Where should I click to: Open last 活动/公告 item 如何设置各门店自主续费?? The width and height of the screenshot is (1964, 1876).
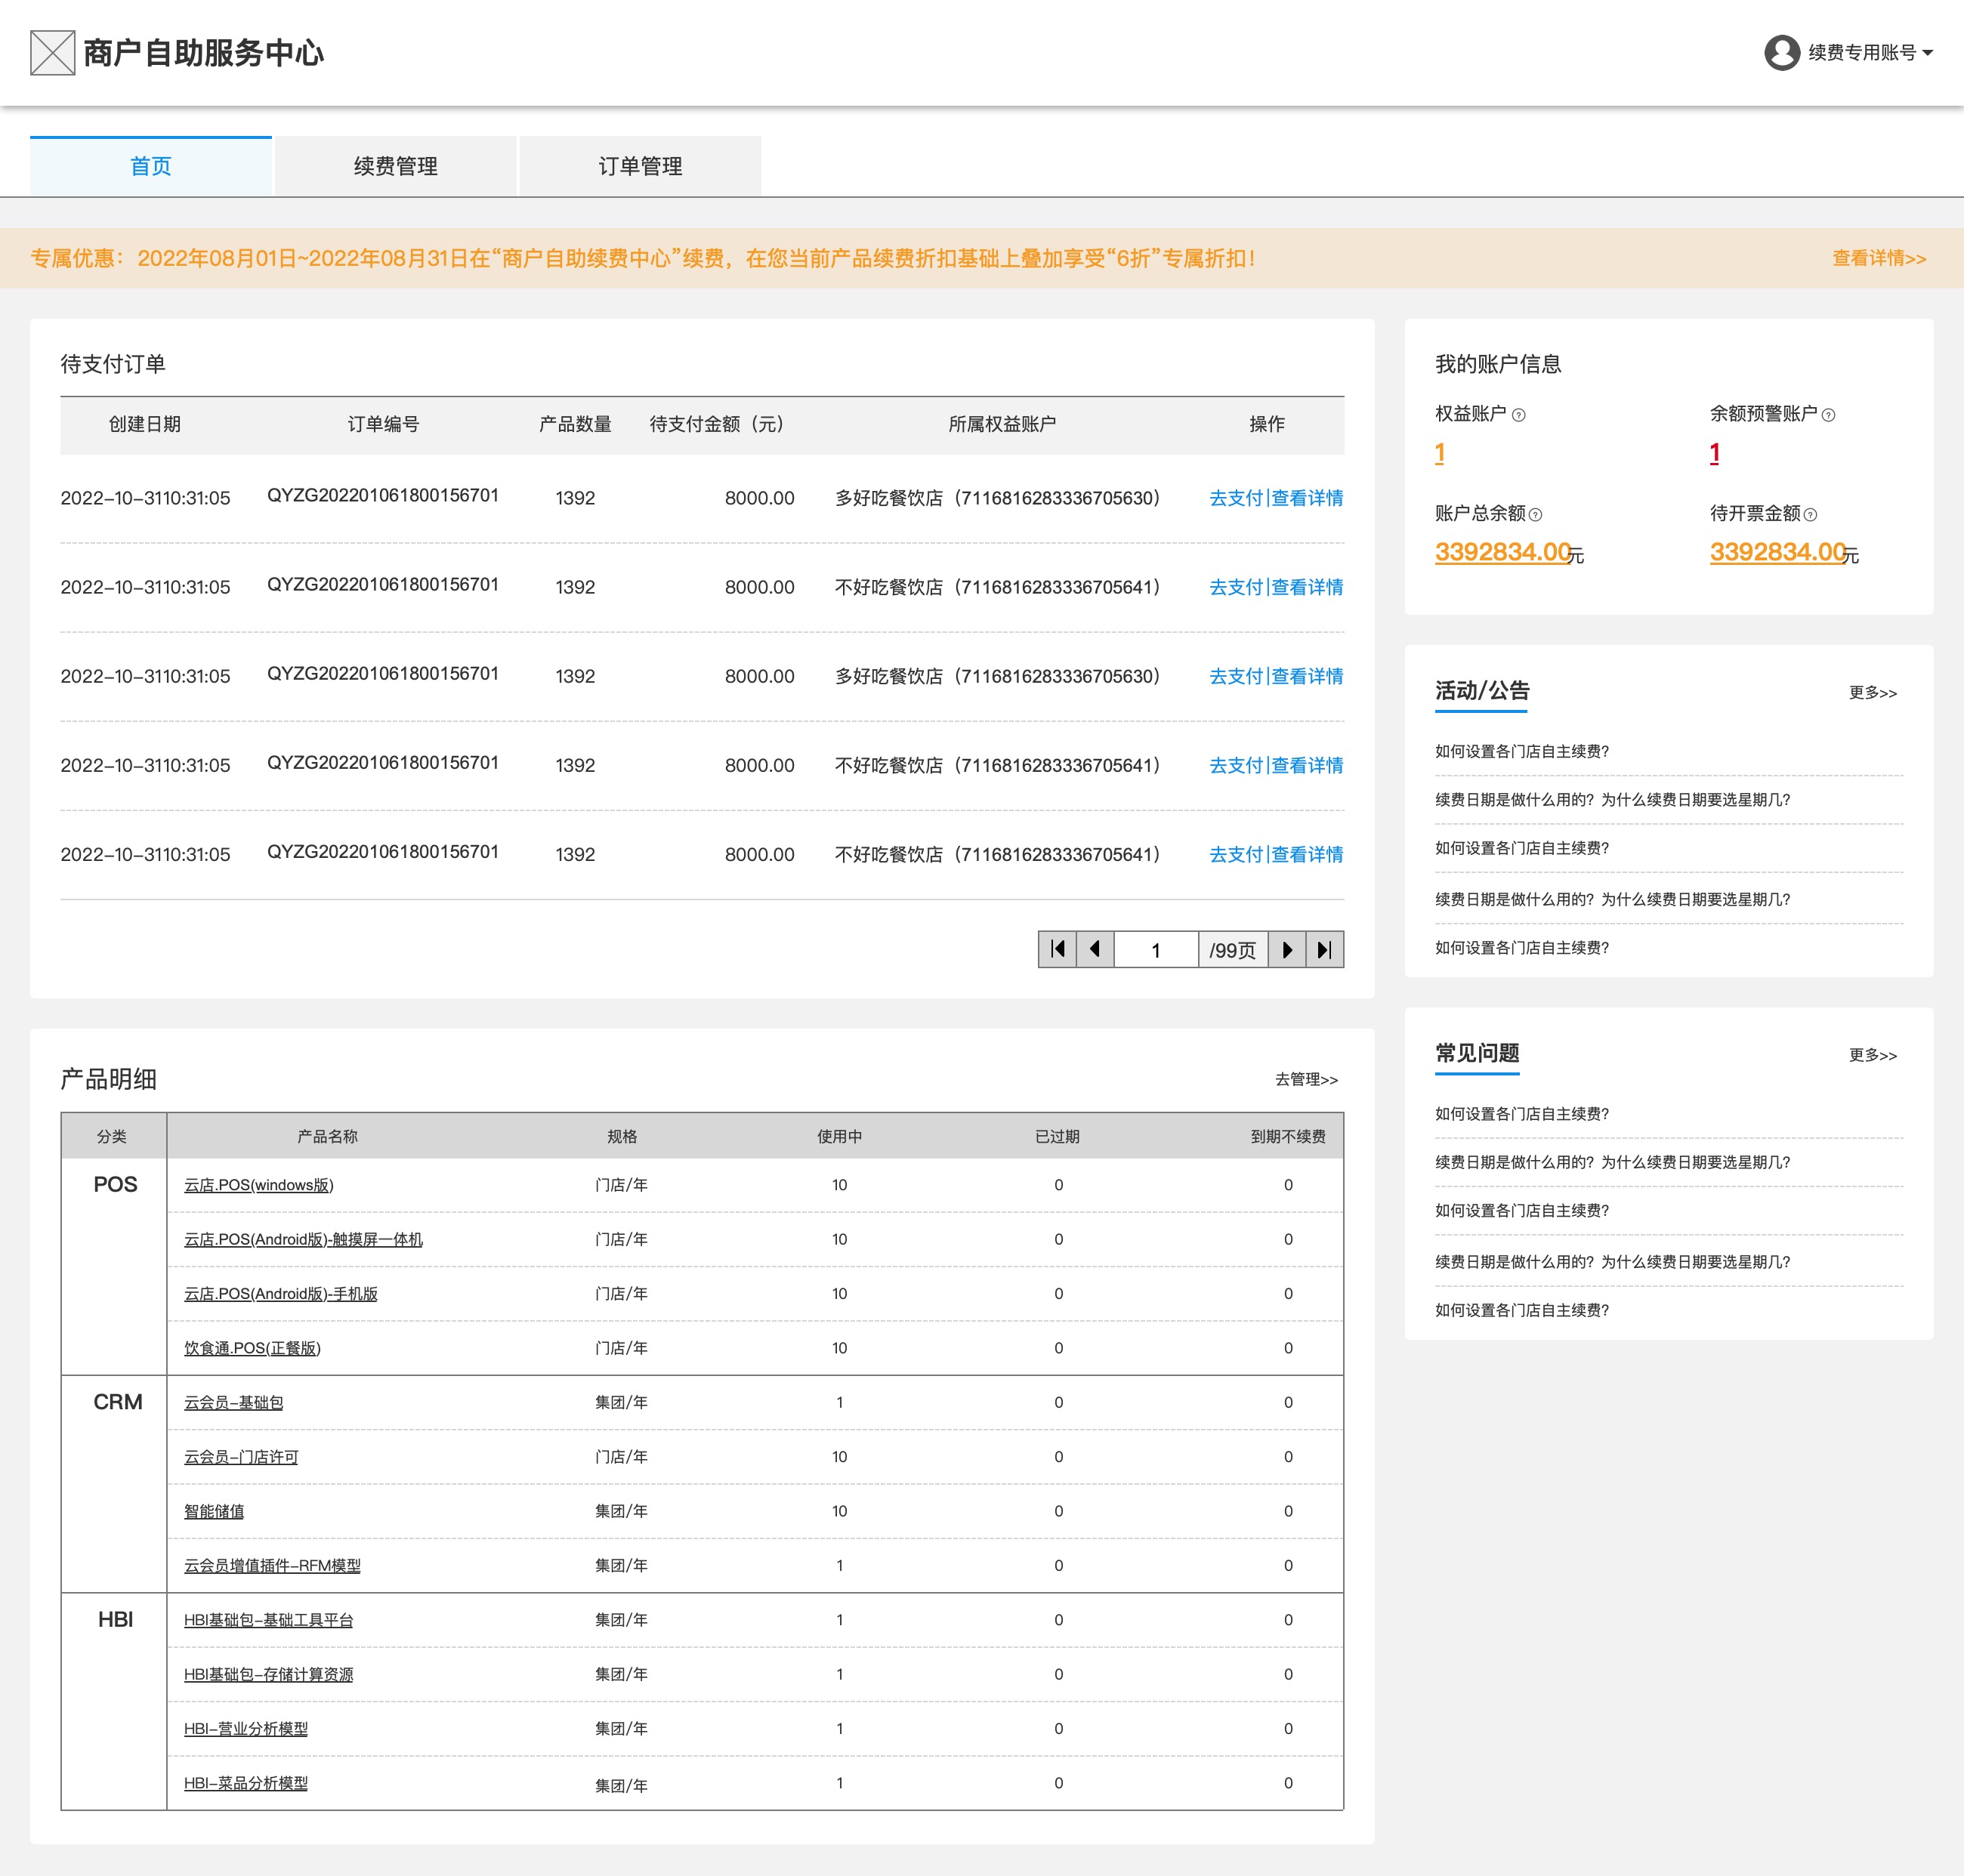click(1522, 947)
